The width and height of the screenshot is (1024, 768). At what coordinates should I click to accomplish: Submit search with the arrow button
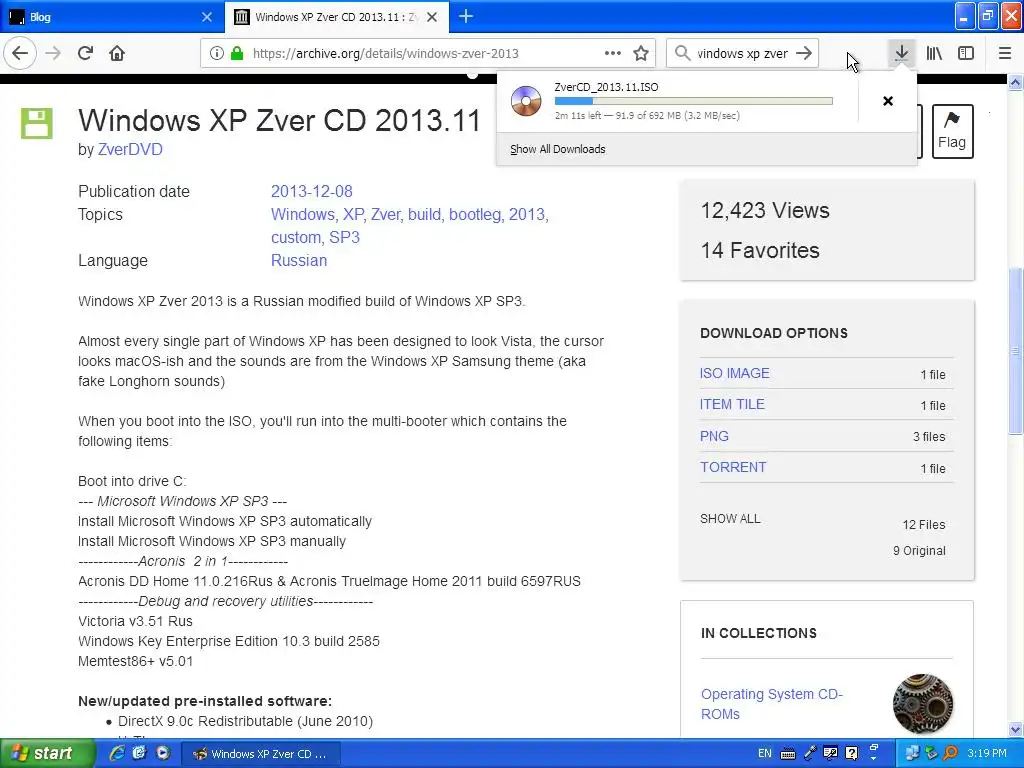pos(805,54)
